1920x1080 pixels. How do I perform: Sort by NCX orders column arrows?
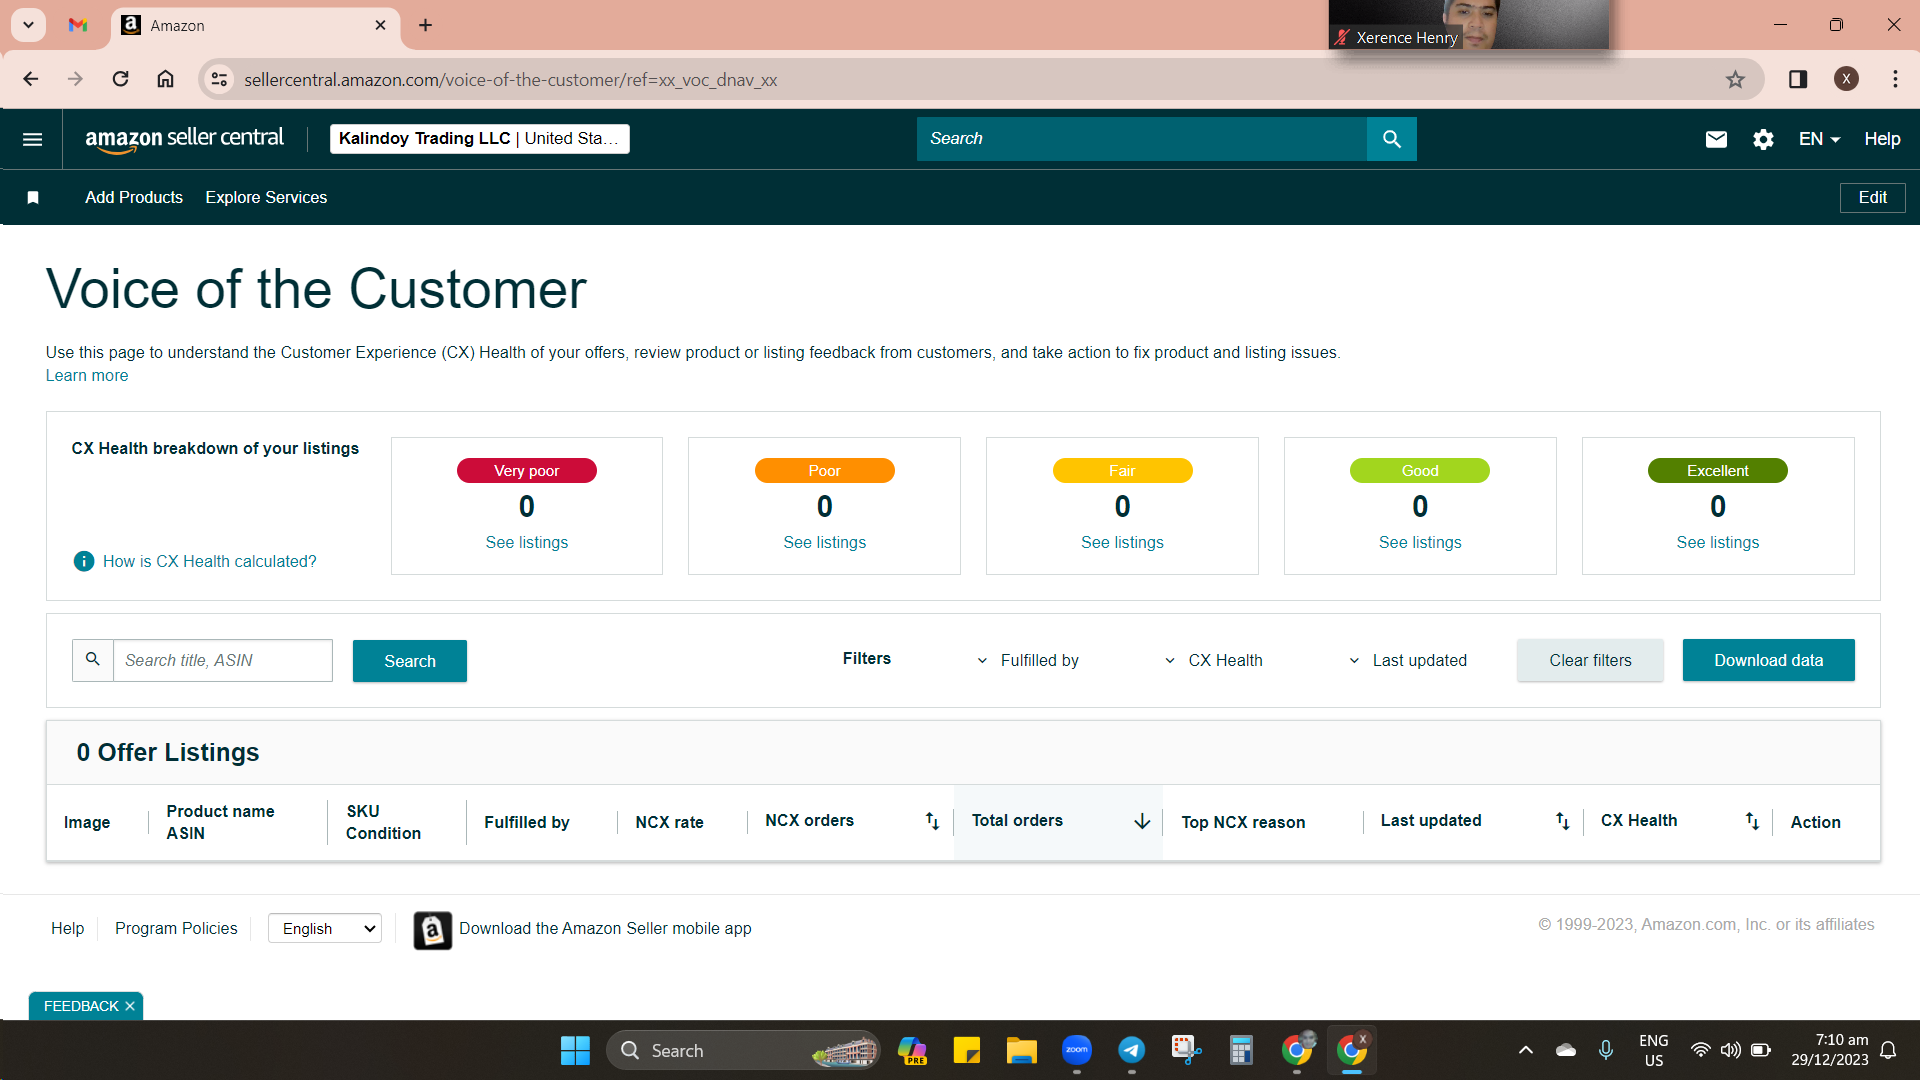(932, 821)
